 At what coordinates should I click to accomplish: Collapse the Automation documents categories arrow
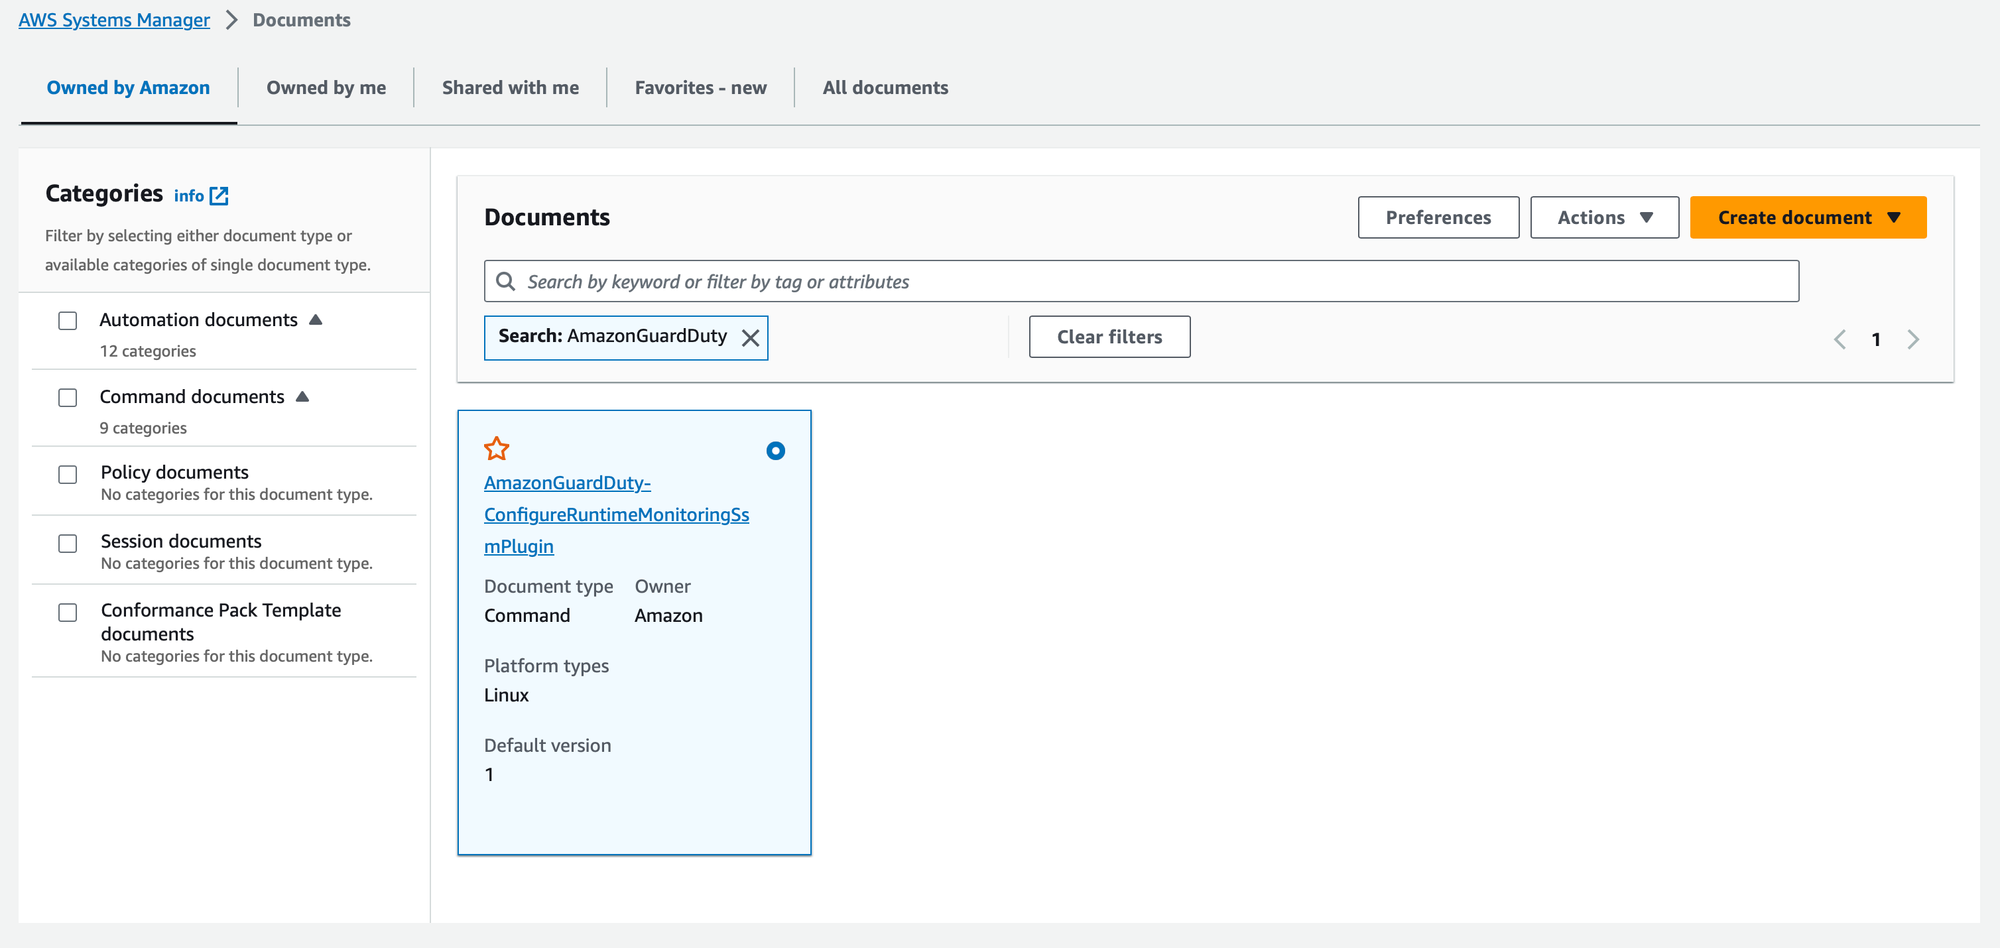[x=316, y=320]
